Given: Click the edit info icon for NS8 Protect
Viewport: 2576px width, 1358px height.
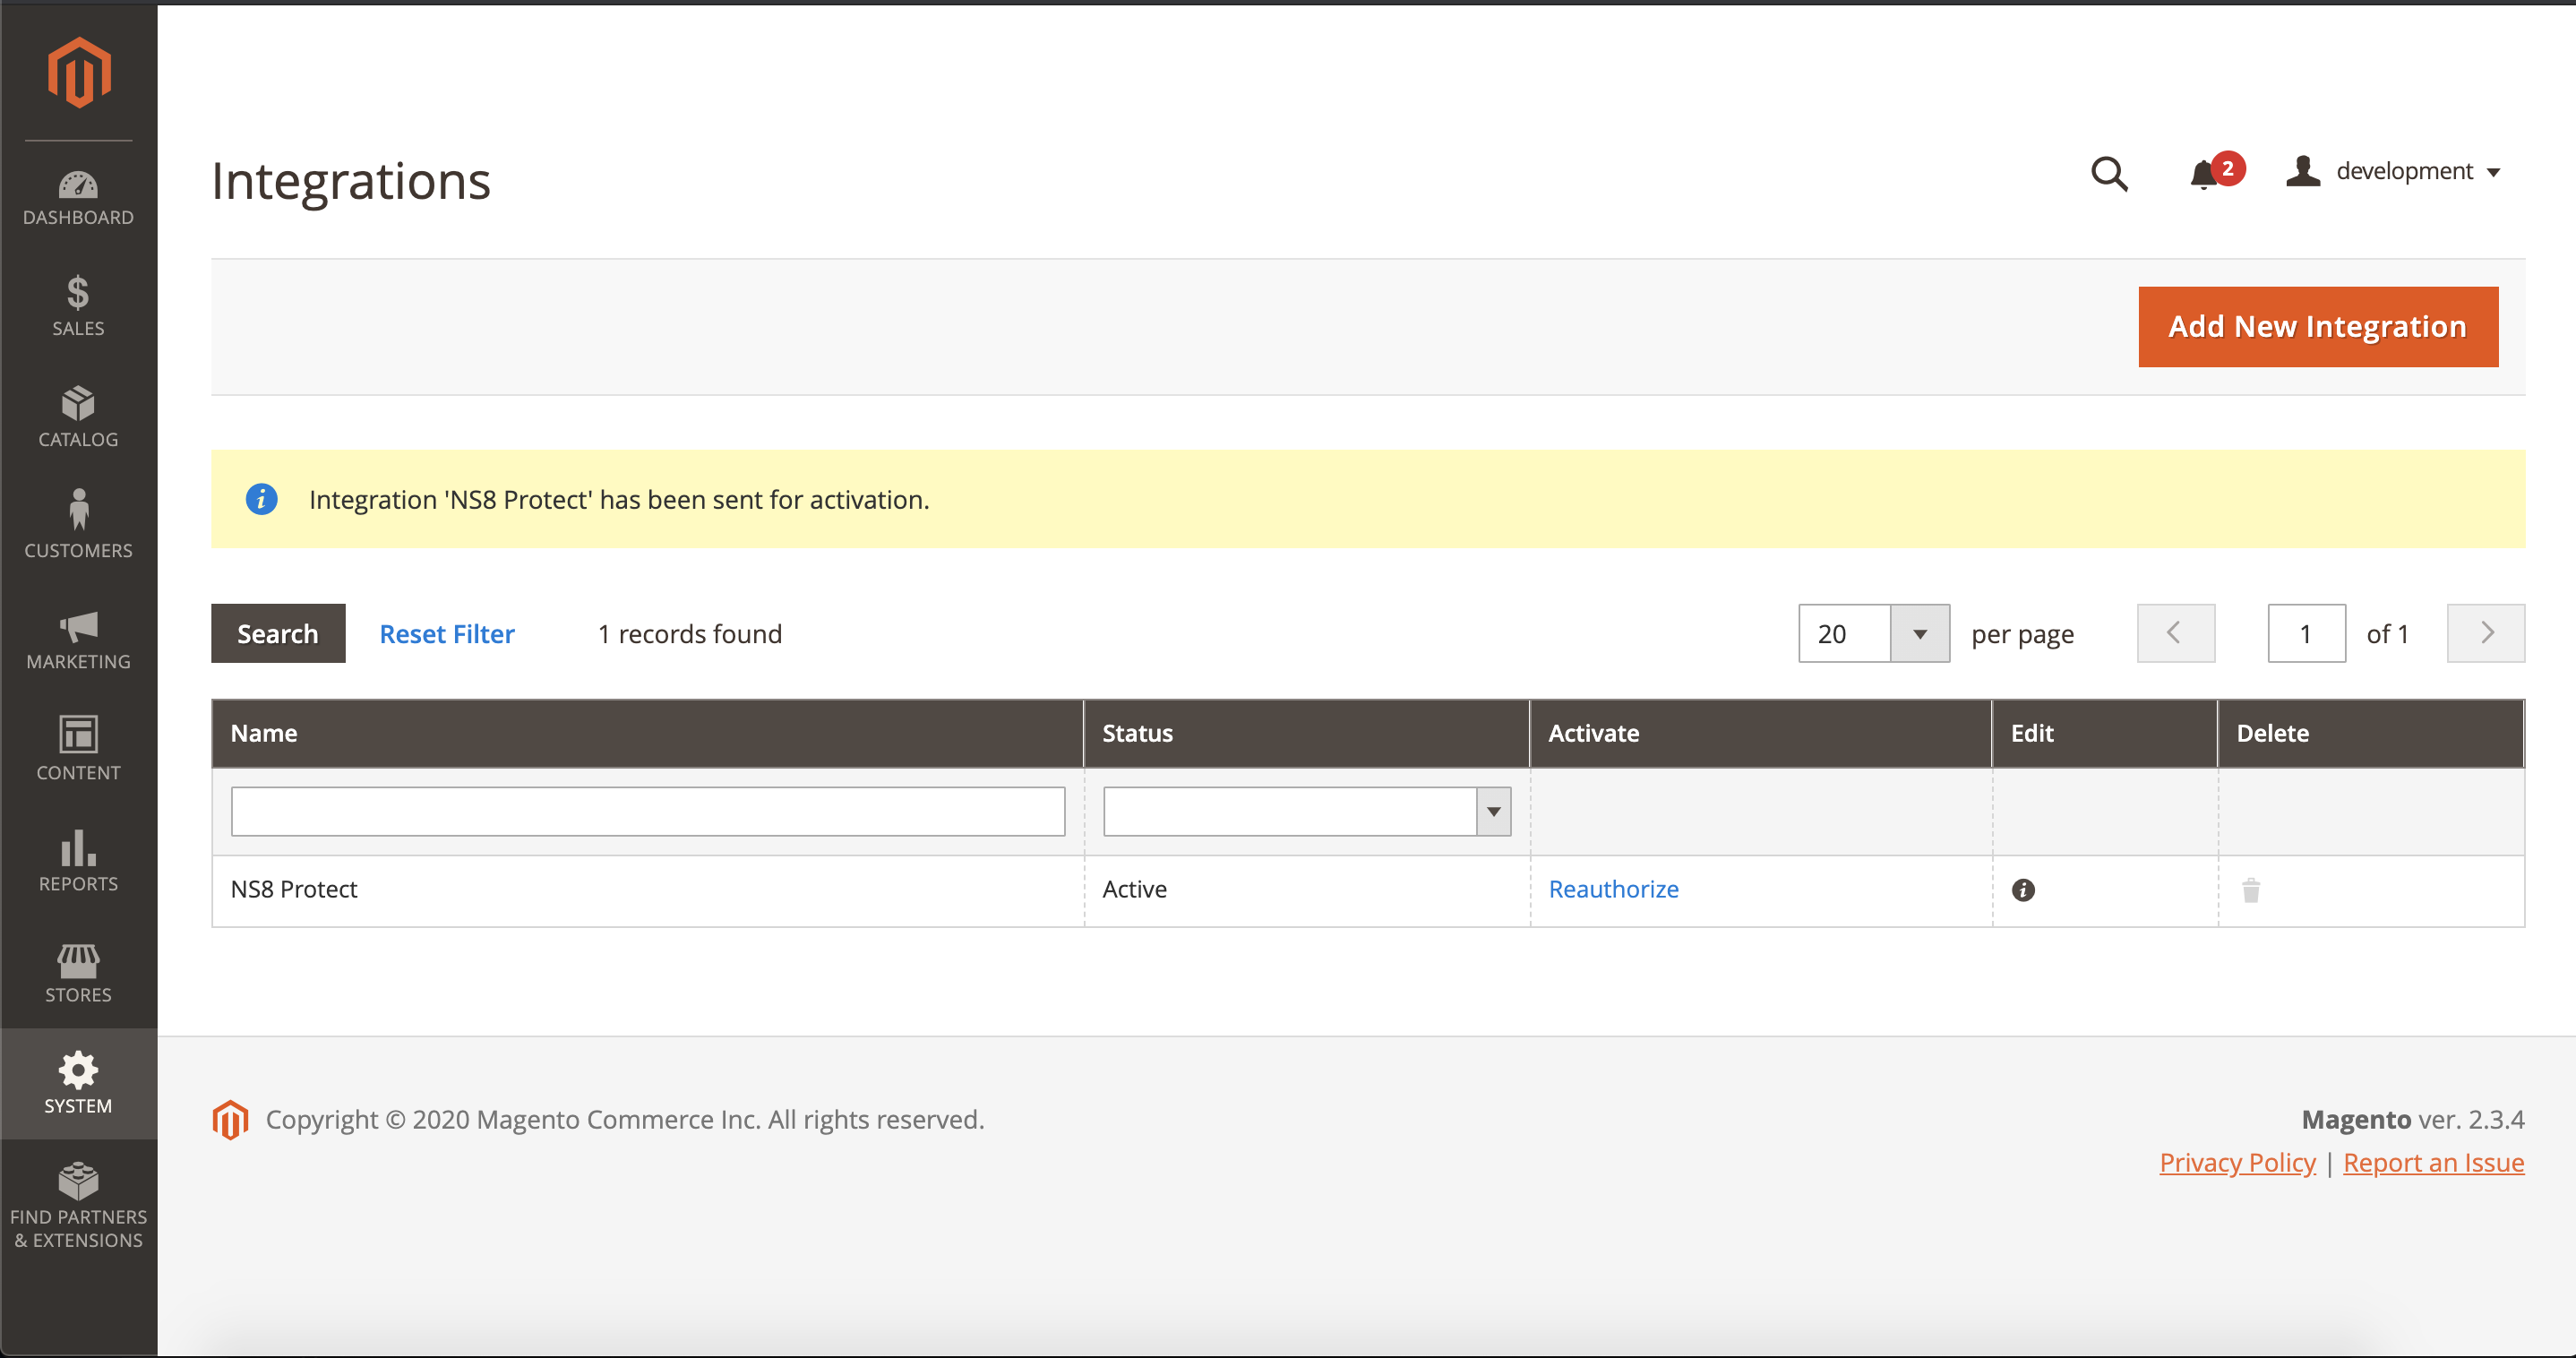Looking at the screenshot, I should [2022, 890].
